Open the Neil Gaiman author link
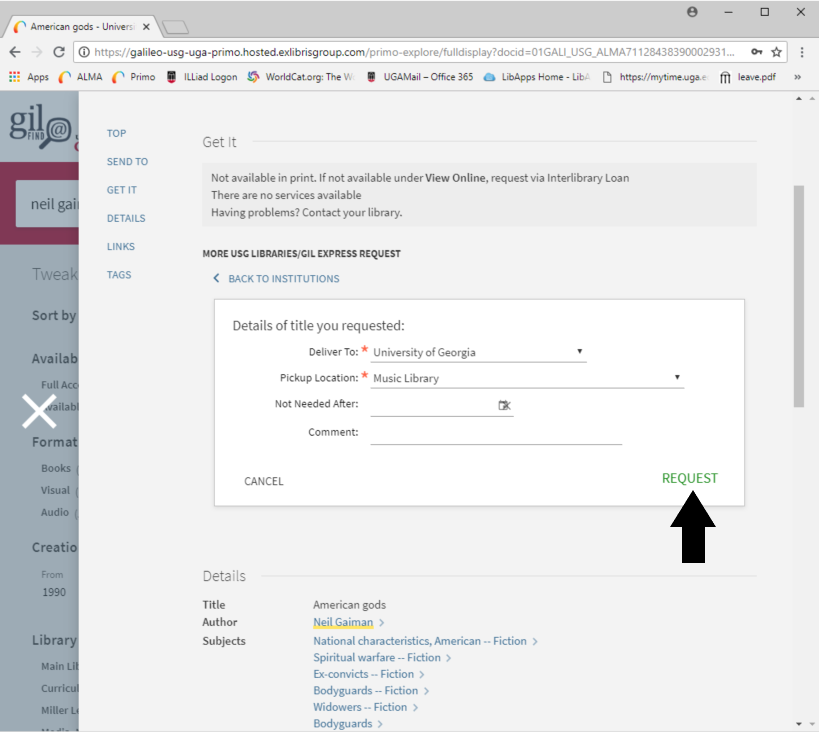 (343, 622)
